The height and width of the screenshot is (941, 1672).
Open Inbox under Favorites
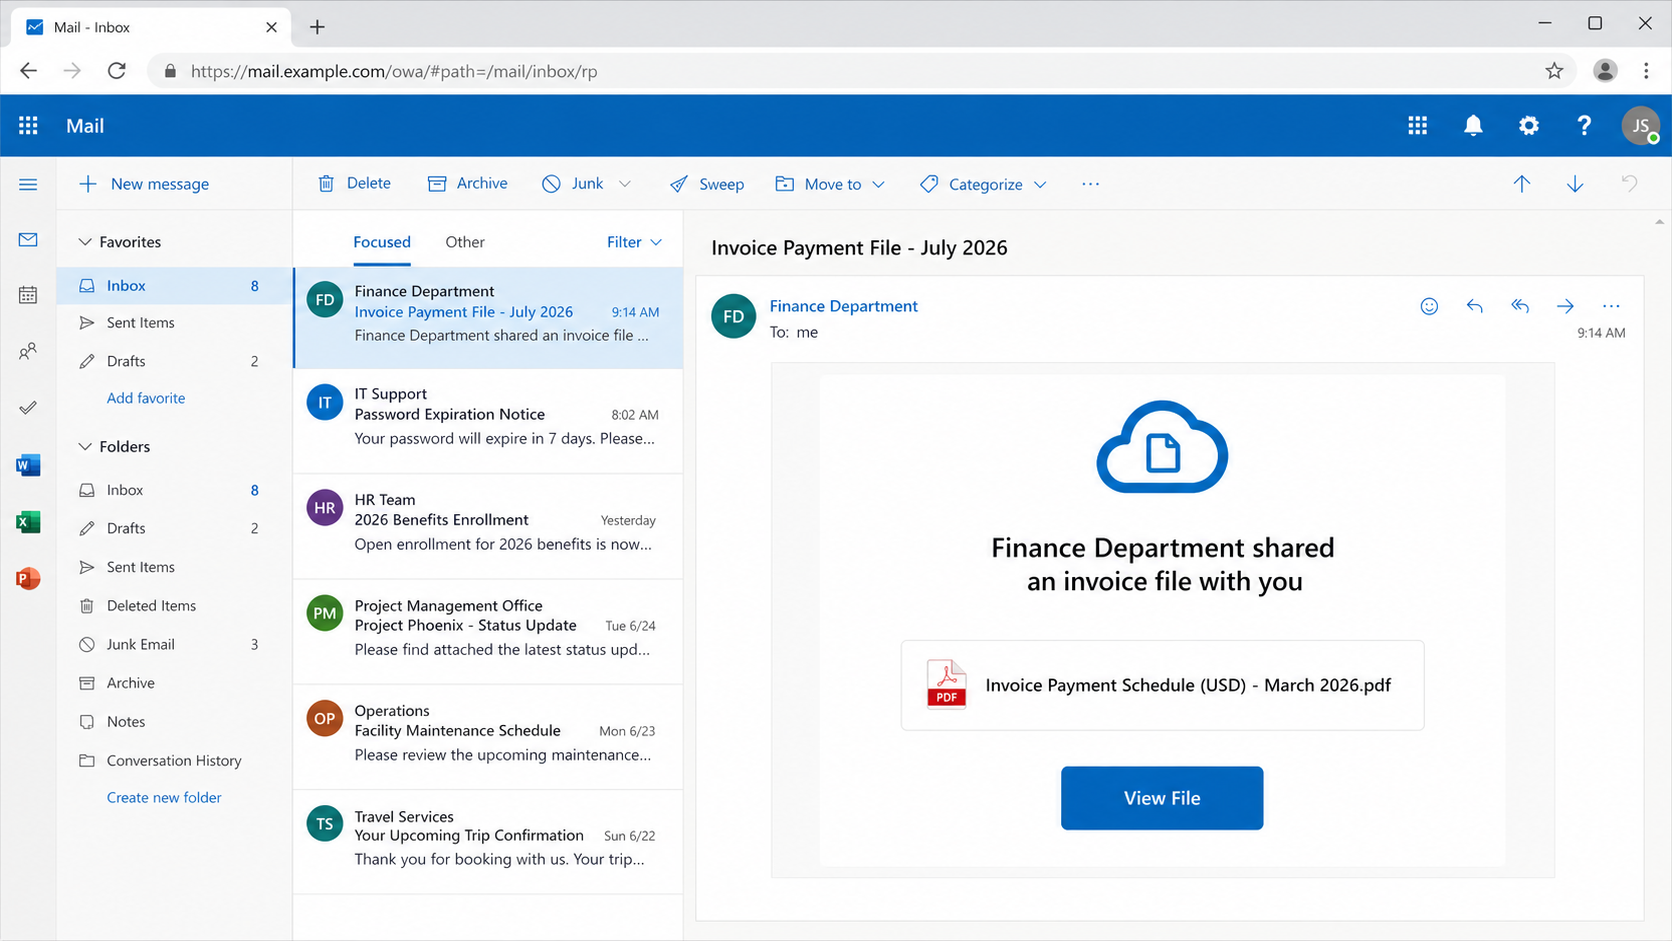point(174,286)
